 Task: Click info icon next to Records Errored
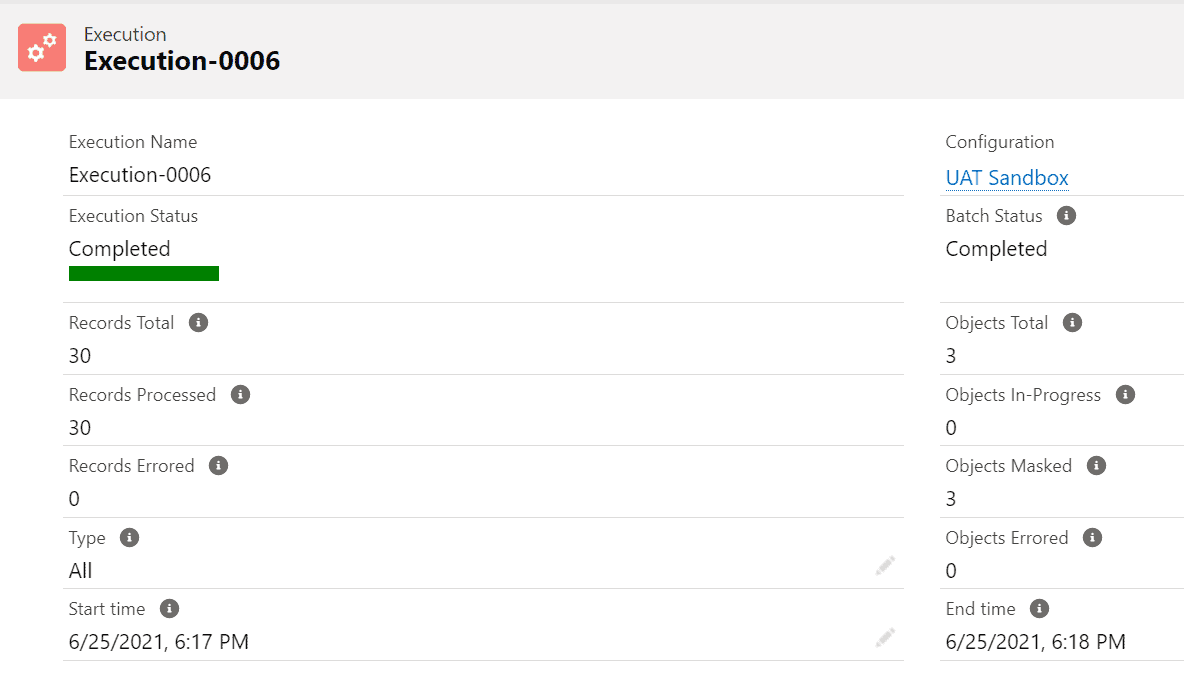point(219,465)
